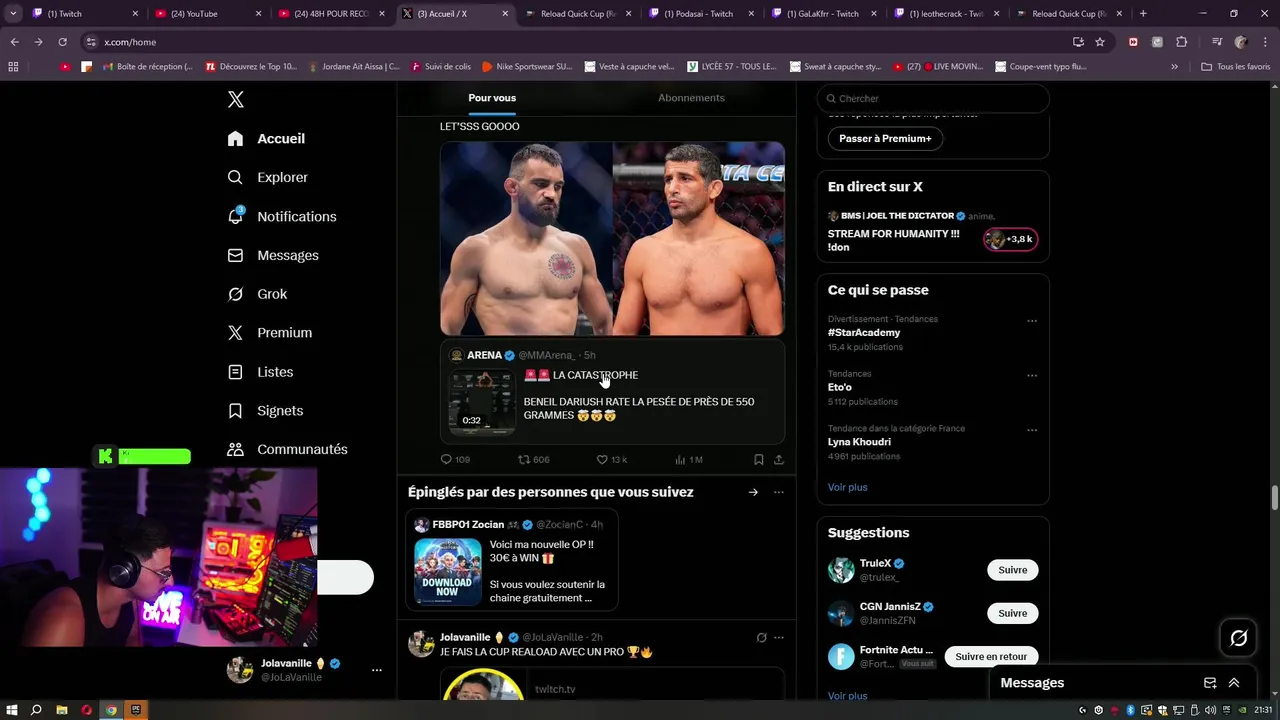Screen dimensions: 1280x720
Task: Compose new message in Messages drawer
Action: pyautogui.click(x=1210, y=683)
